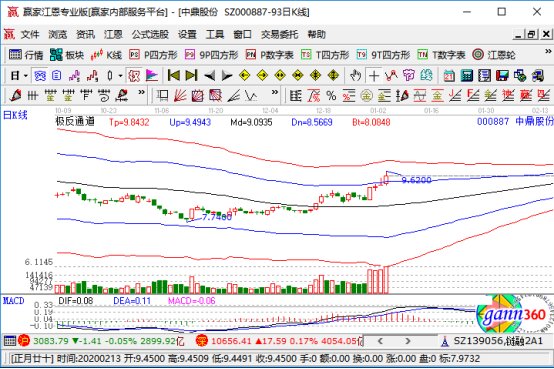This screenshot has height=369, width=554.
Task: Click the MACD indicator label
Action: [x=13, y=301]
